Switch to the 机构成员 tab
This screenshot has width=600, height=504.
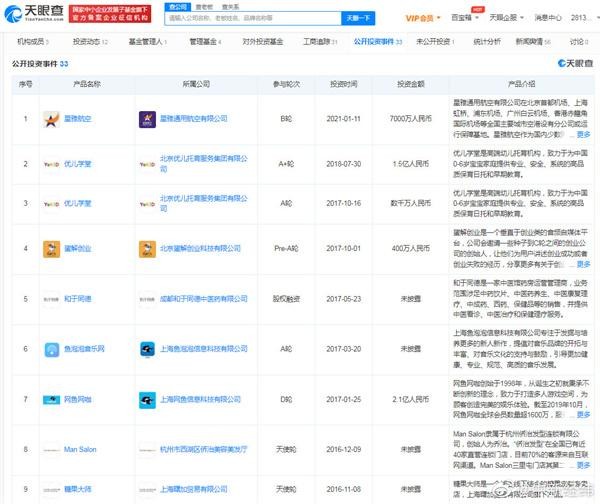coord(33,42)
